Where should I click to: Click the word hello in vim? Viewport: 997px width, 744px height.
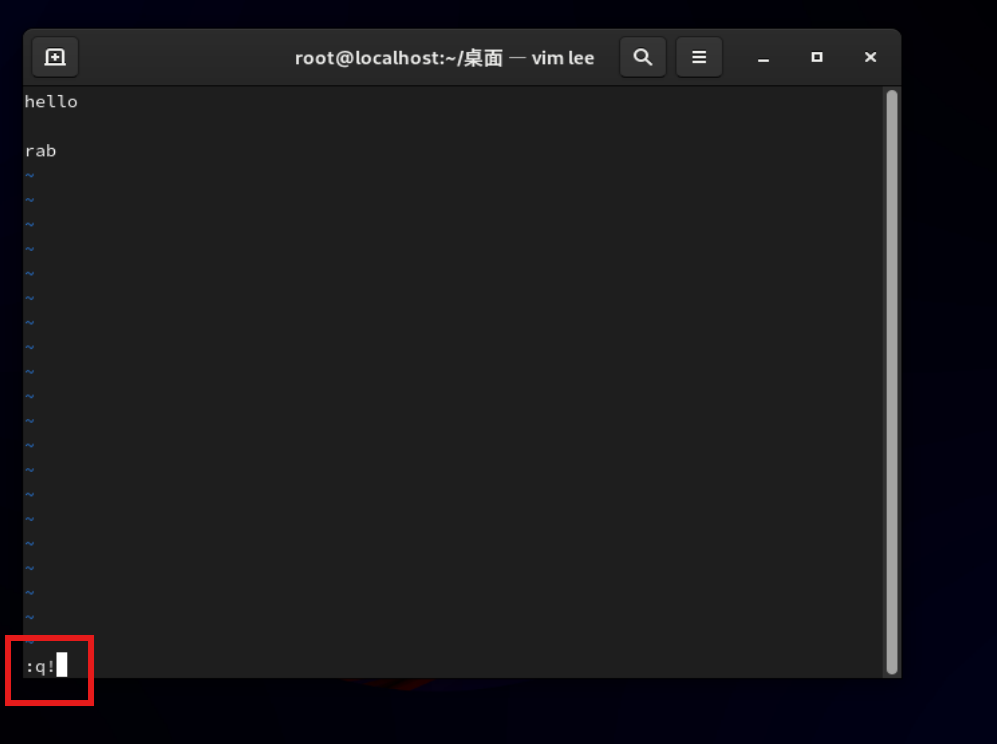click(x=51, y=102)
